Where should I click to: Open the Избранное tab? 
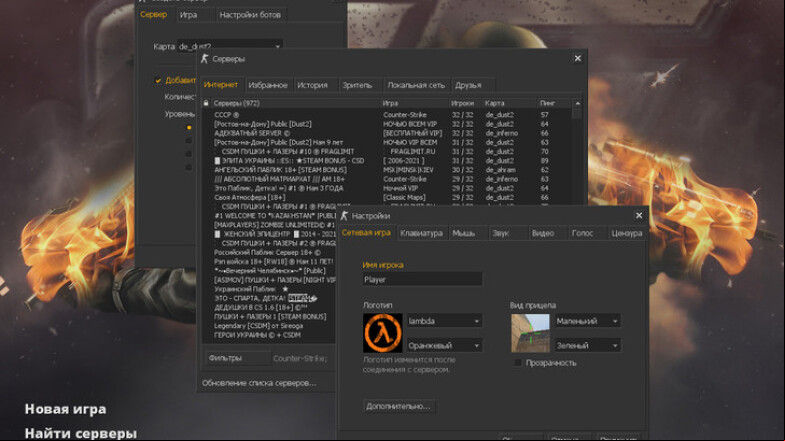[x=268, y=85]
